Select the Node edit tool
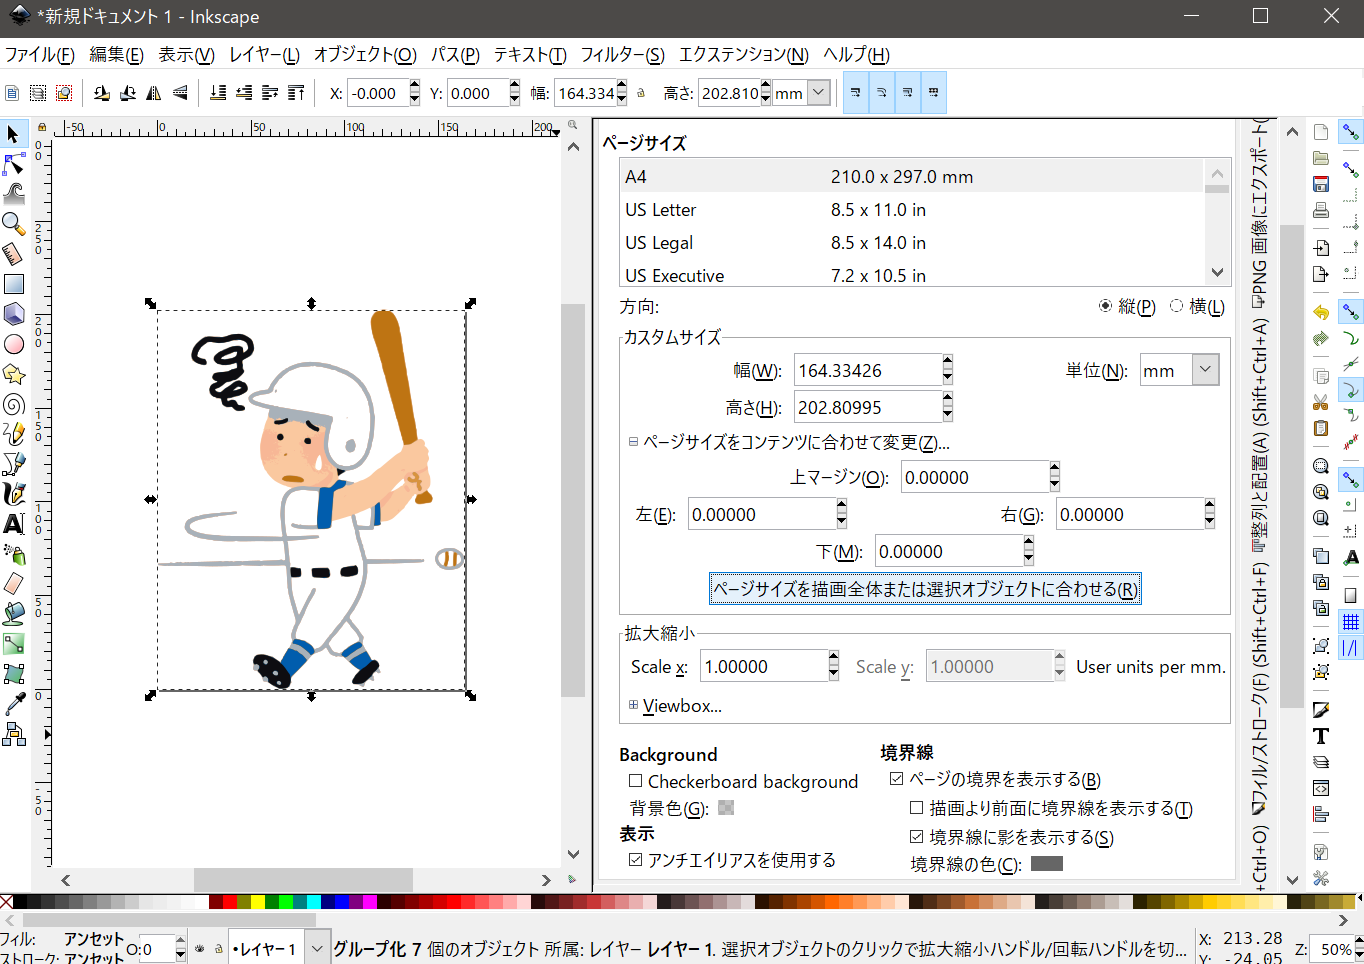Viewport: 1364px width, 964px height. pos(13,163)
